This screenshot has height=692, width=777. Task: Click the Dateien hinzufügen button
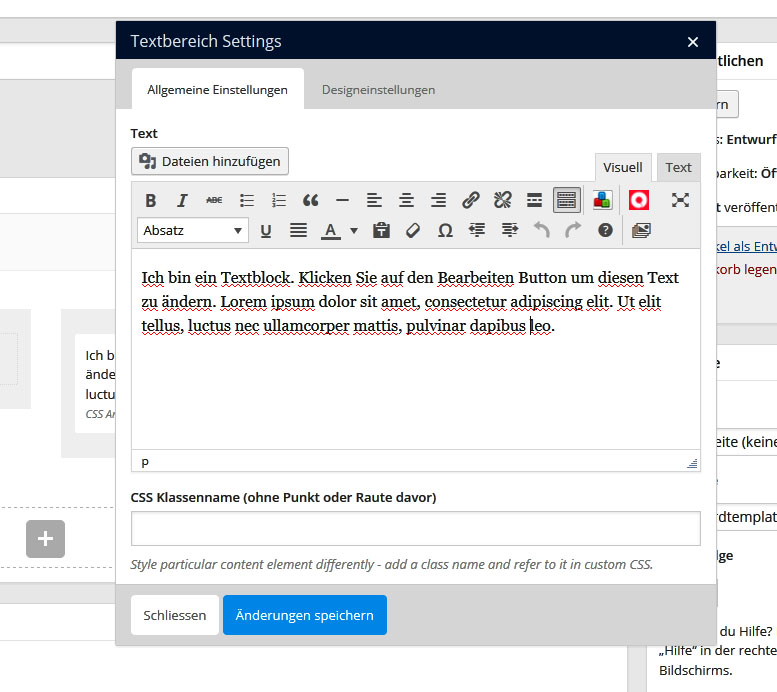click(210, 161)
